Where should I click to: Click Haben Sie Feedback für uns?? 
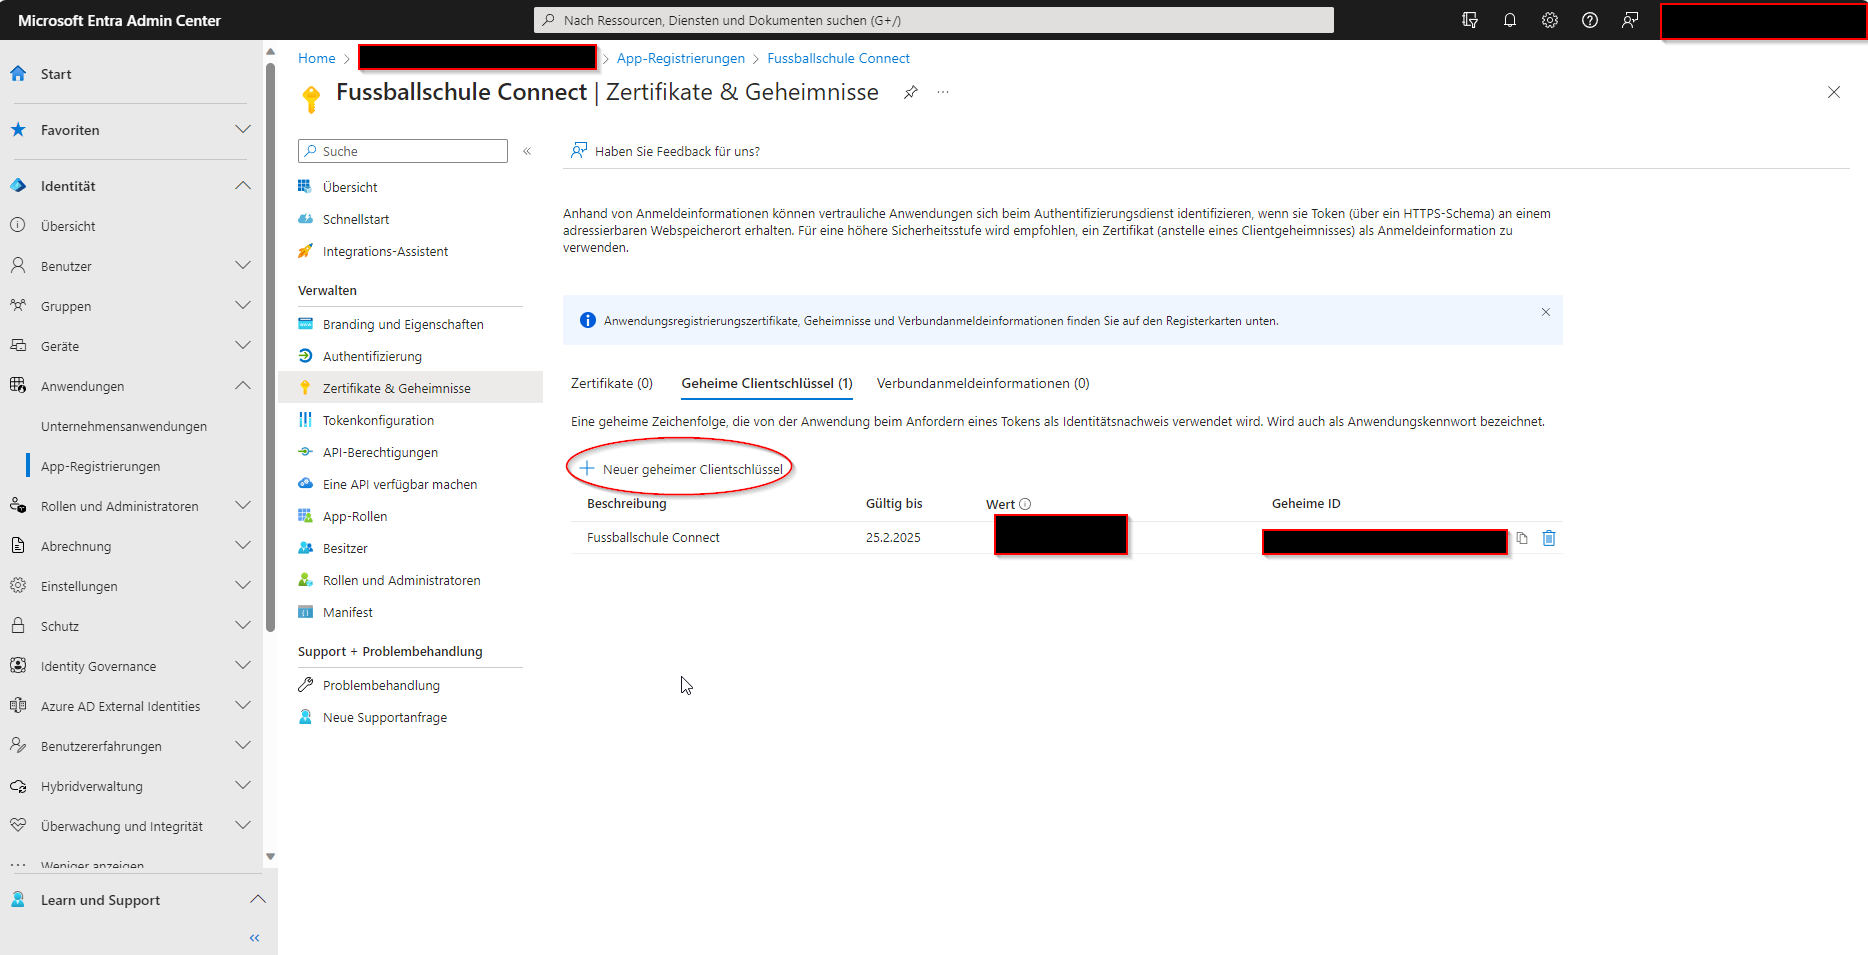665,151
